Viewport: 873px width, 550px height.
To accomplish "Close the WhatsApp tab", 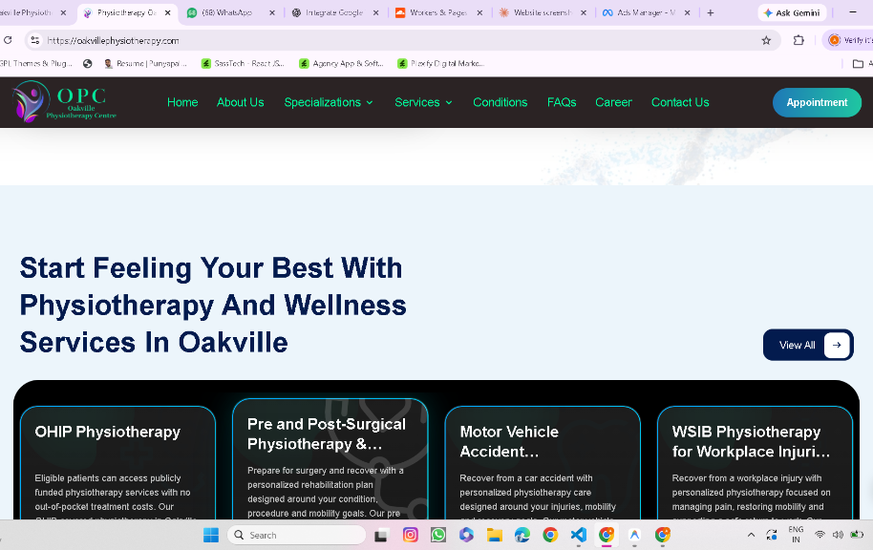I will 272,12.
